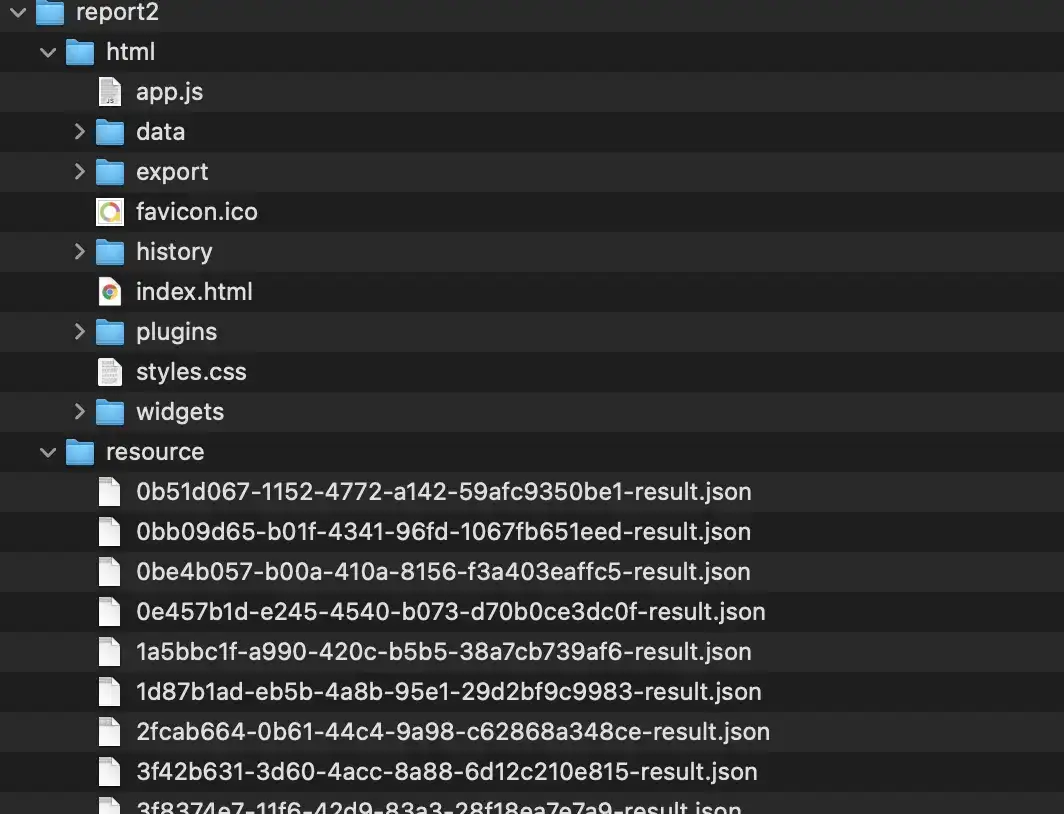
Task: Expand the export folder
Action: (79, 172)
